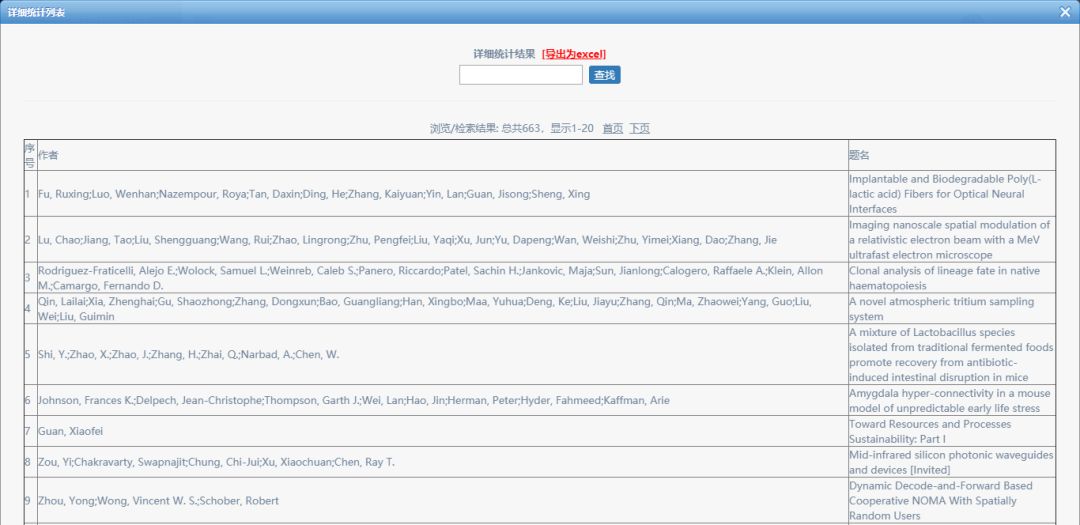Select title Mid-infrared silicon photonic waveguides

pyautogui.click(x=951, y=462)
